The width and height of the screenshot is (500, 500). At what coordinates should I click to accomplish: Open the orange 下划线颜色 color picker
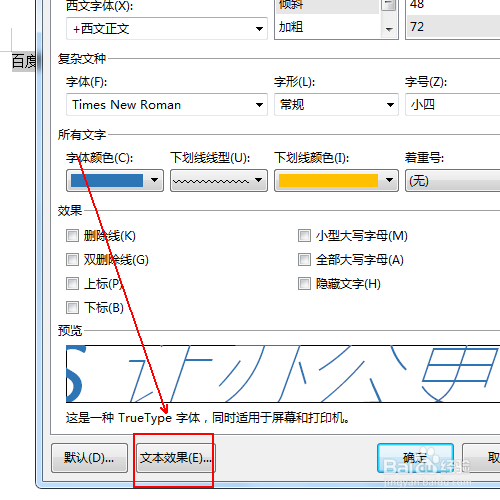pos(336,180)
